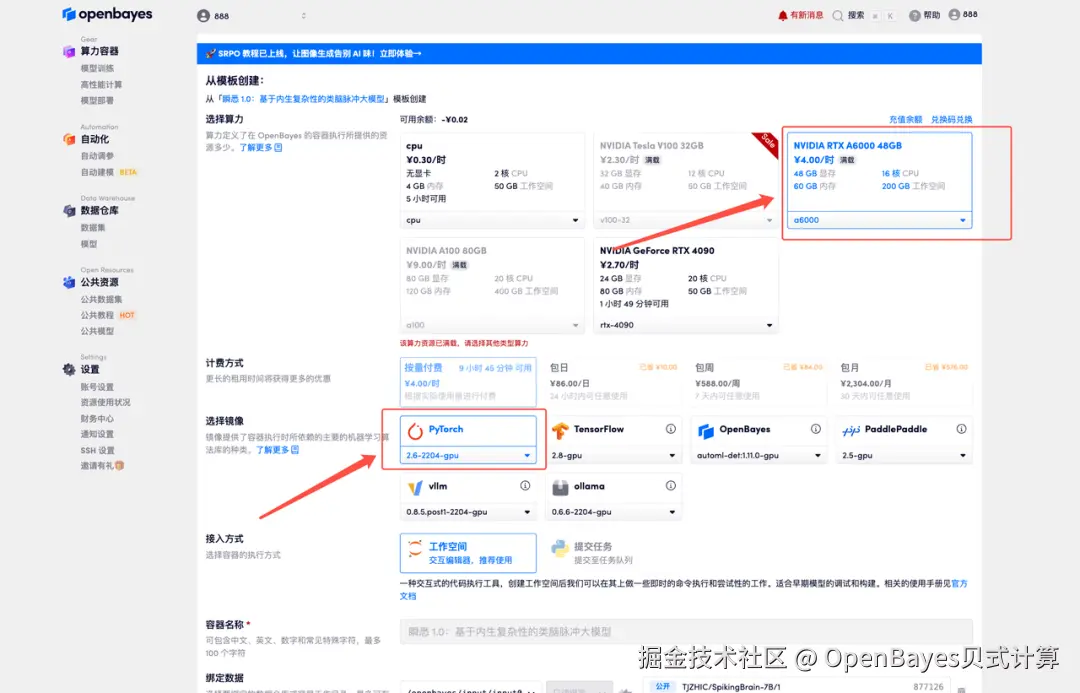Viewport: 1080px width, 693px height.
Task: Select the 工作空间 access mode card
Action: coord(468,552)
